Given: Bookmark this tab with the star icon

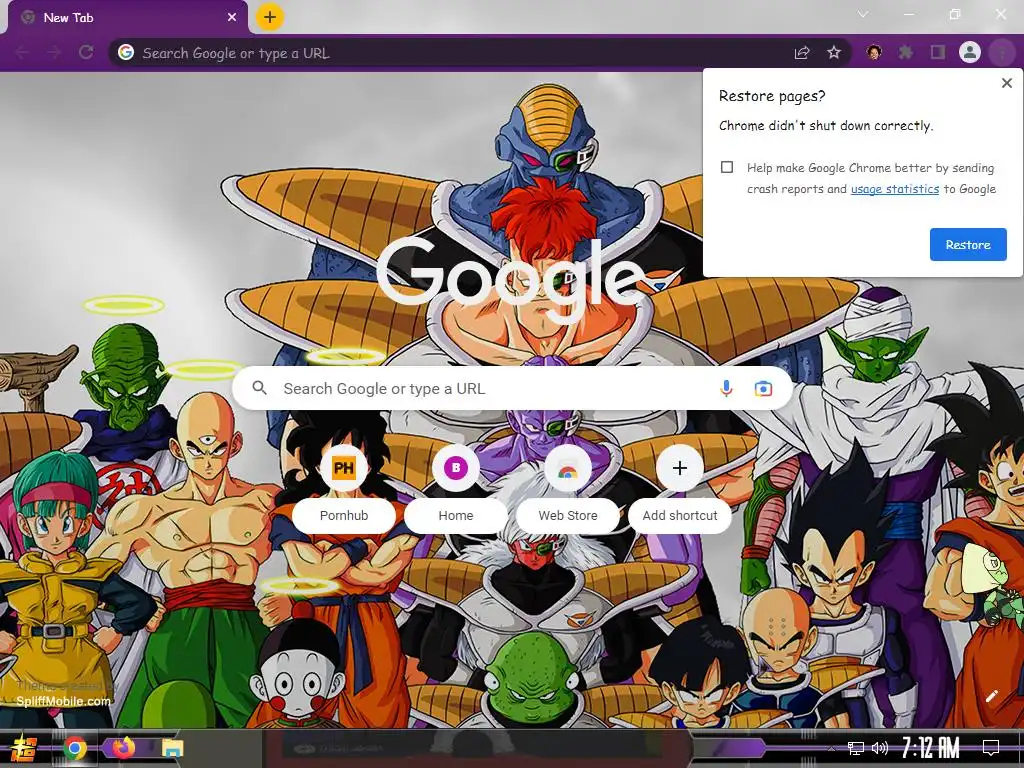Looking at the screenshot, I should pyautogui.click(x=834, y=53).
